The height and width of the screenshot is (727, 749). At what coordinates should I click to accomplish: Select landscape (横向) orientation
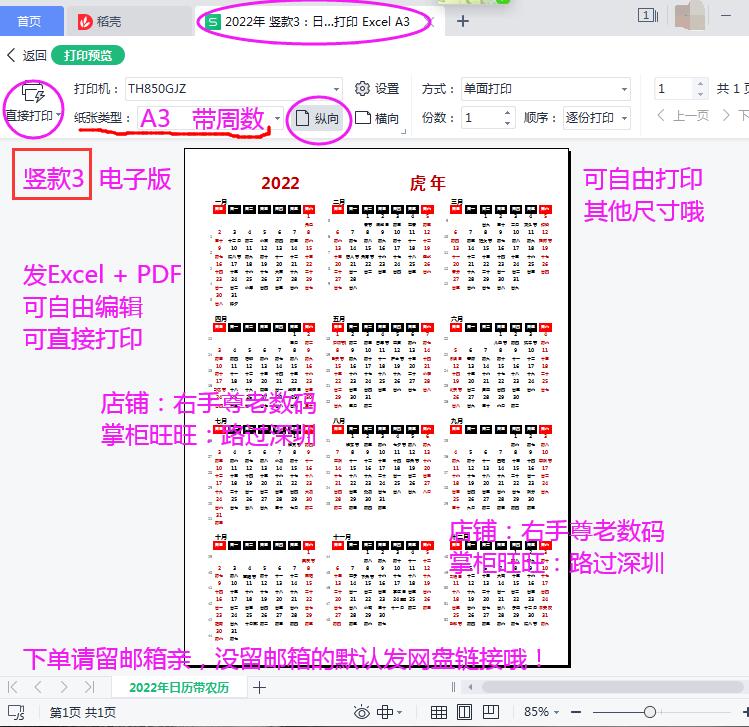pos(377,118)
